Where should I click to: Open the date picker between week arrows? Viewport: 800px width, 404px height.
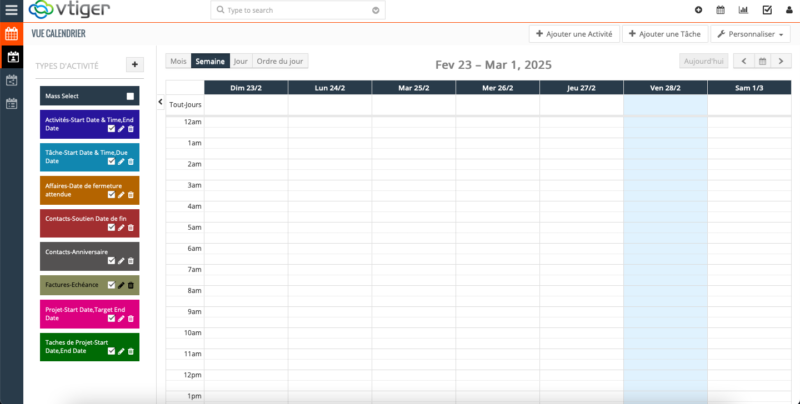762,61
